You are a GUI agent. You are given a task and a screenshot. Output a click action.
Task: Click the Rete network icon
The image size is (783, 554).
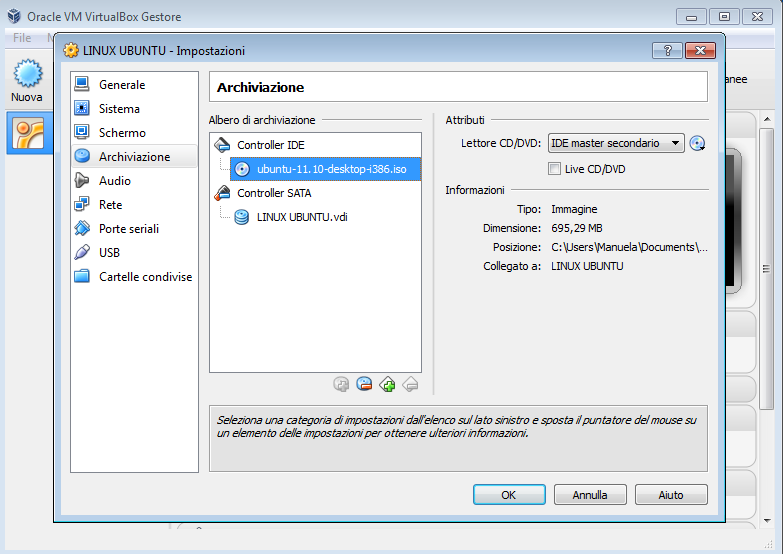point(82,204)
